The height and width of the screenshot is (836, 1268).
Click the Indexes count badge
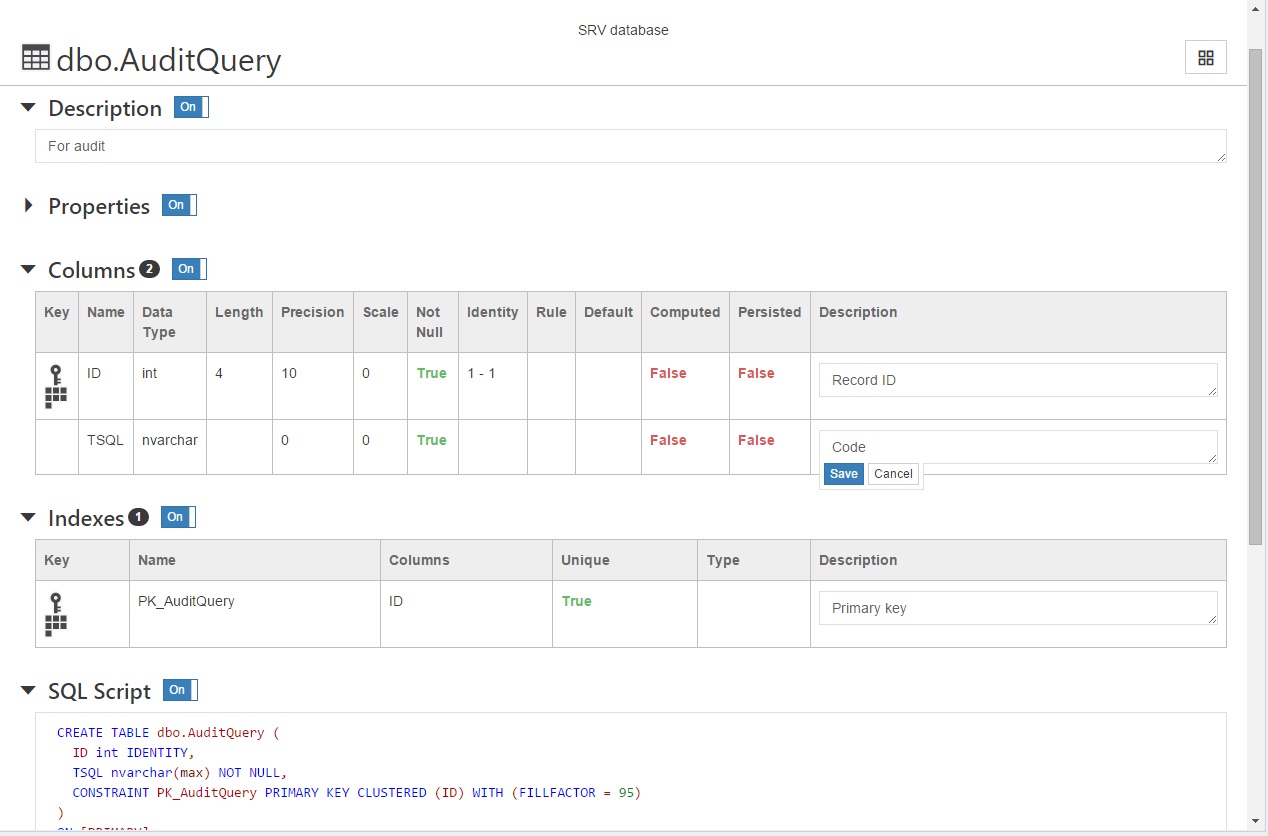[138, 517]
